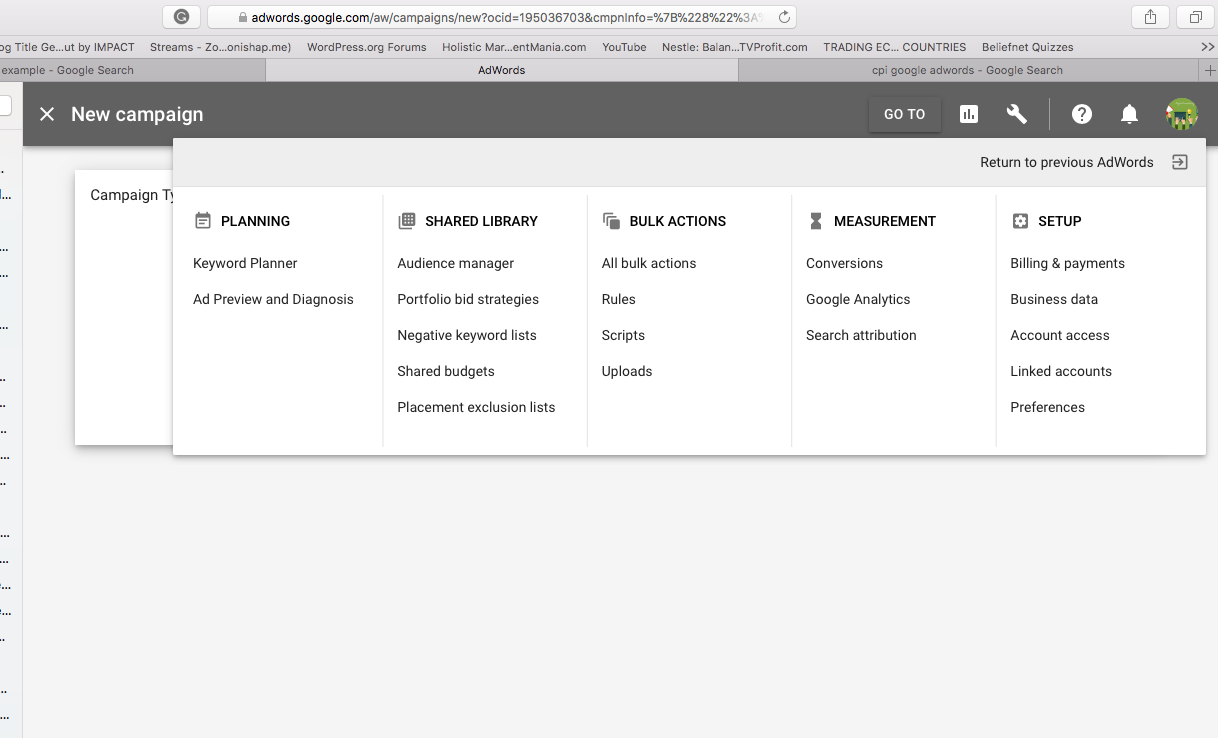Viewport: 1218px width, 738px height.
Task: Click the Planning calendar icon
Action: 203,221
